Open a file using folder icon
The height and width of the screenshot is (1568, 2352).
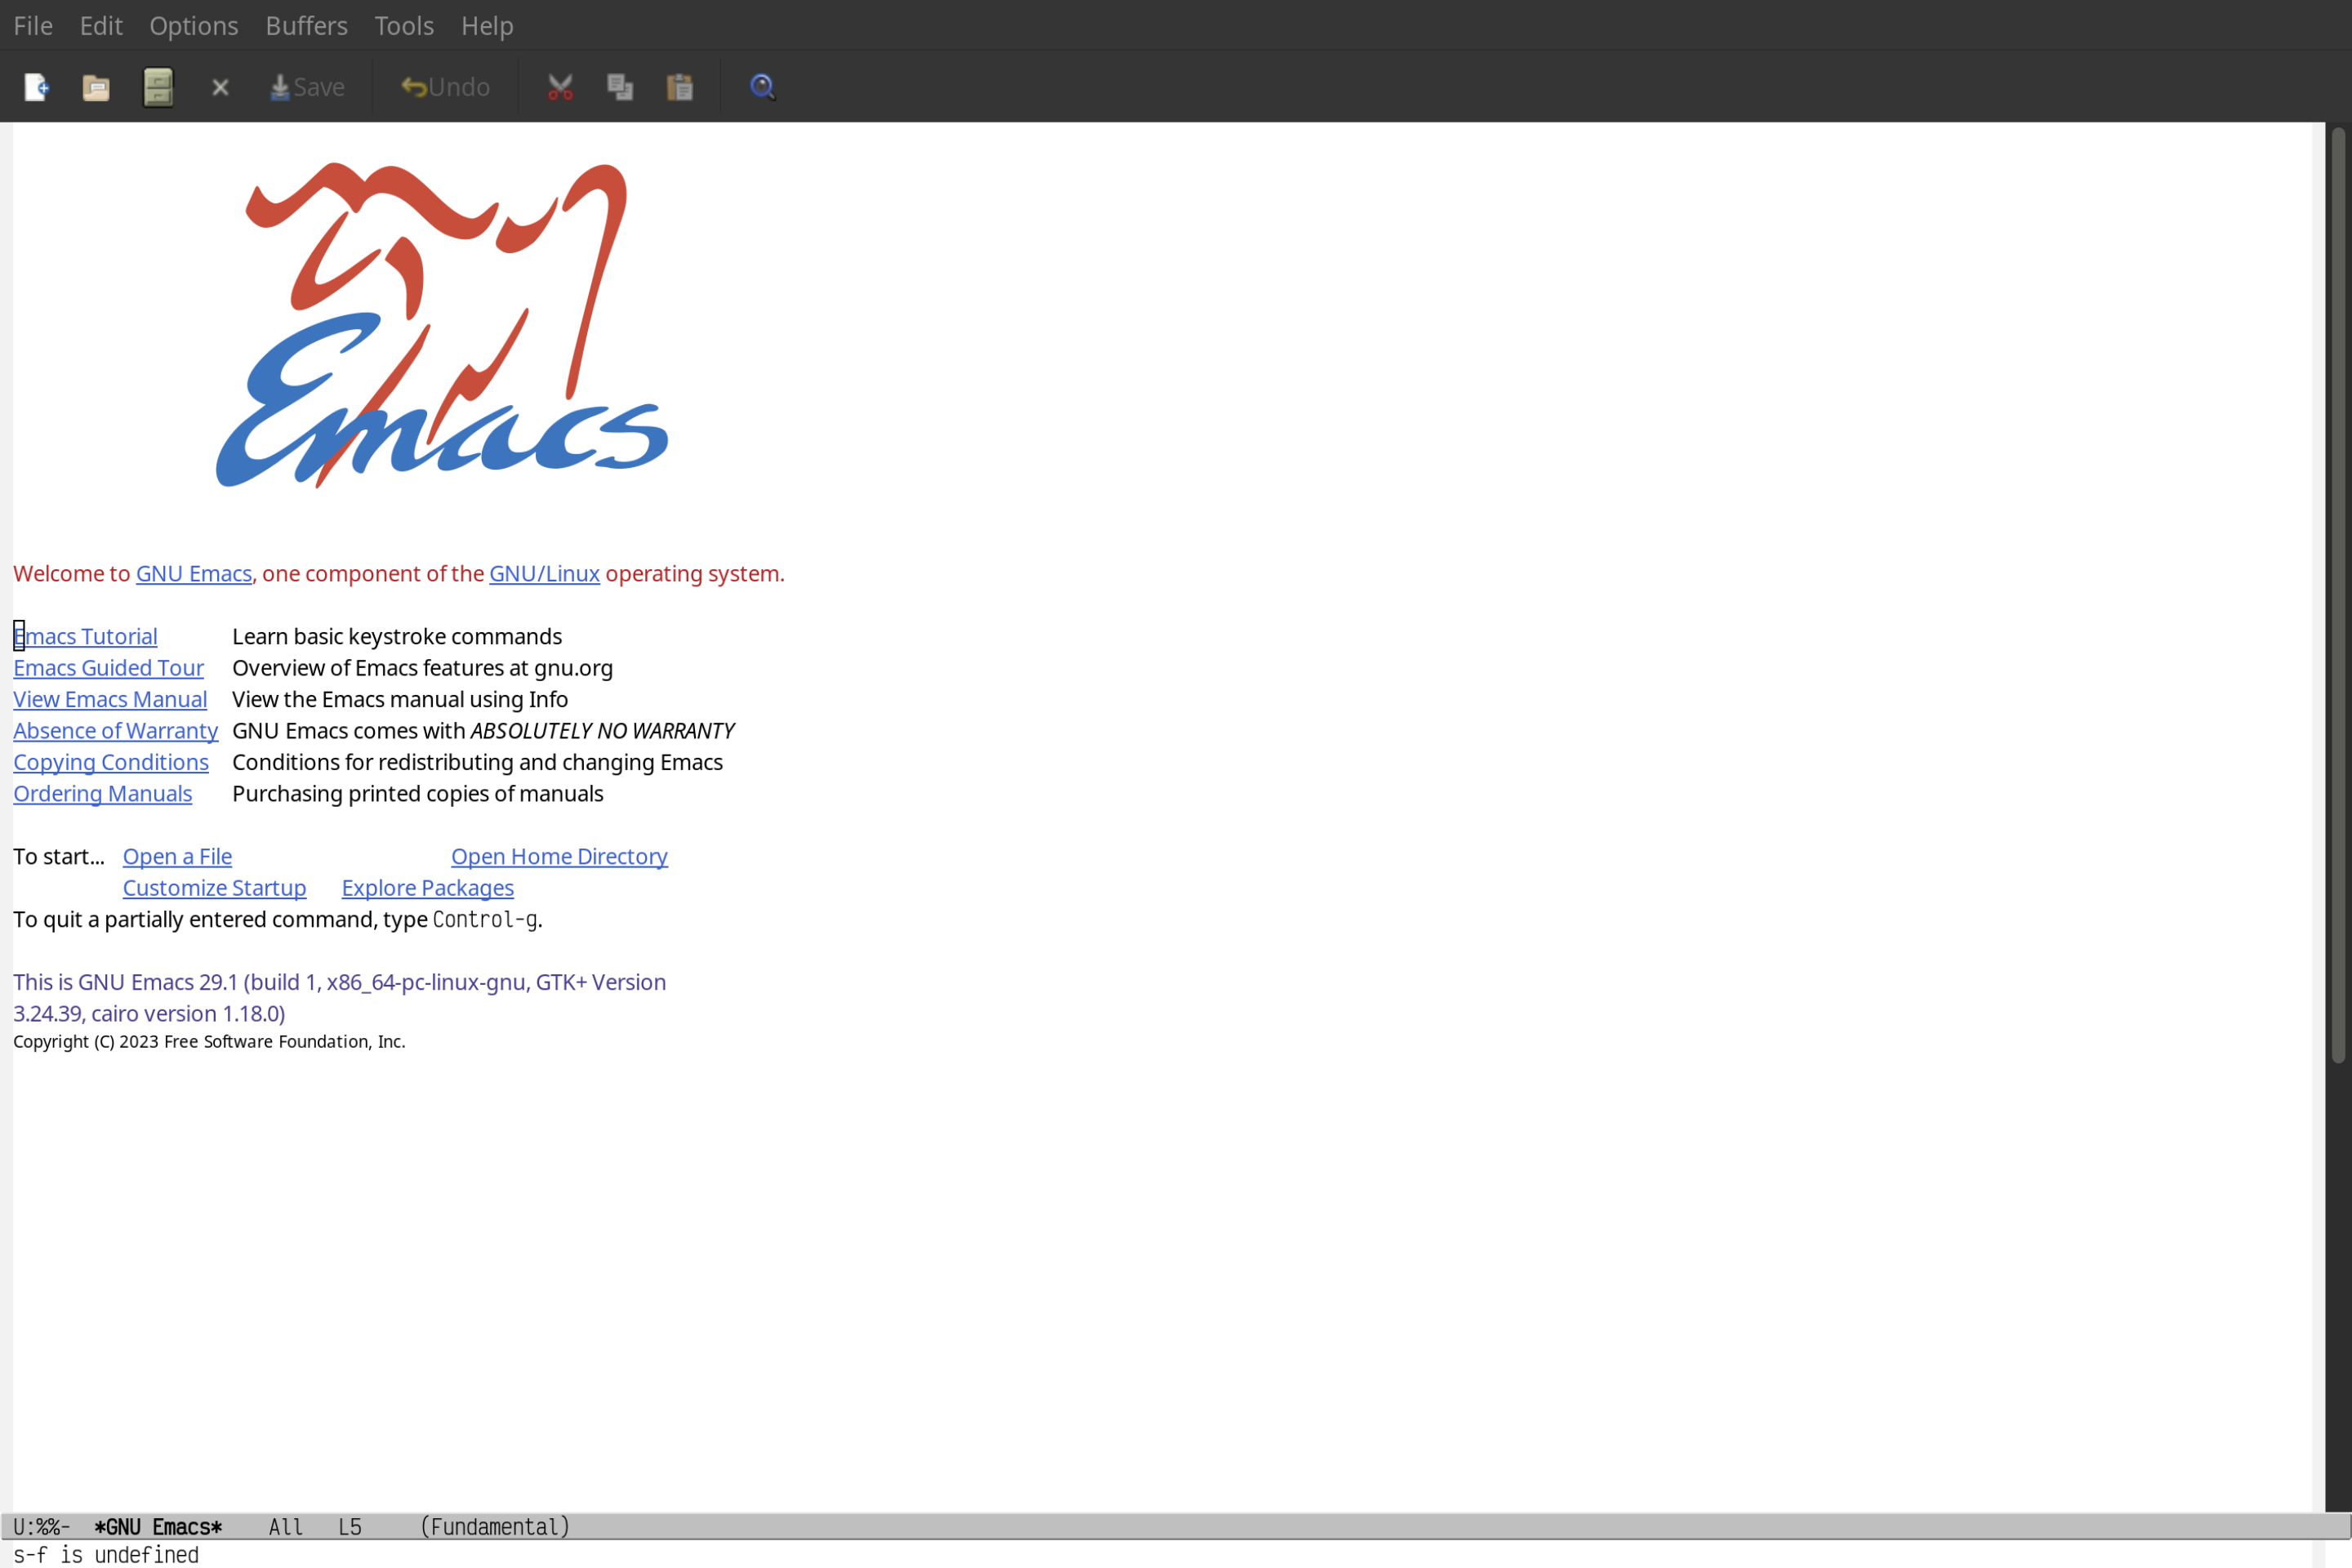pos(96,86)
